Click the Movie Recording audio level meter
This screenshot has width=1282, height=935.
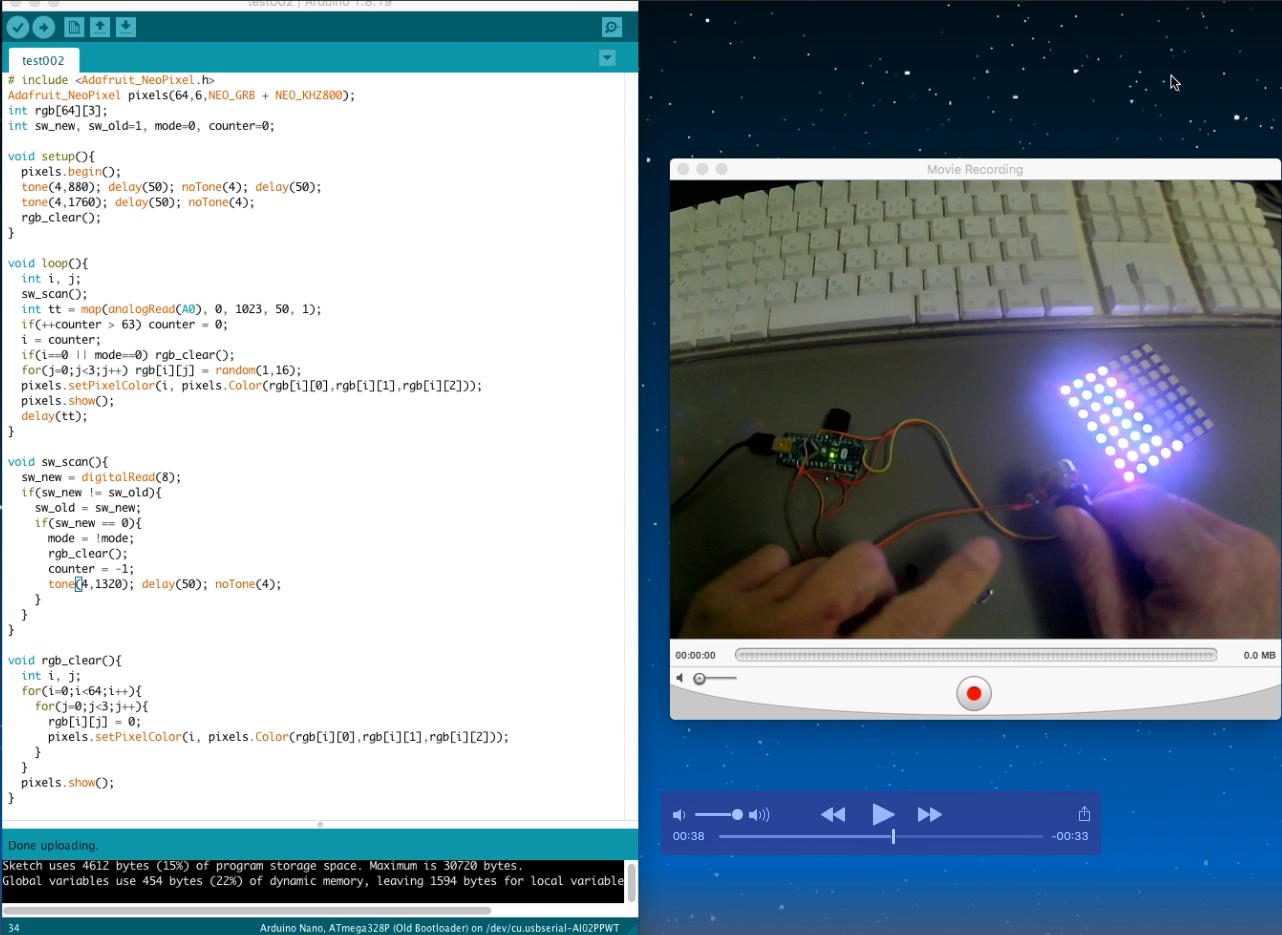976,655
